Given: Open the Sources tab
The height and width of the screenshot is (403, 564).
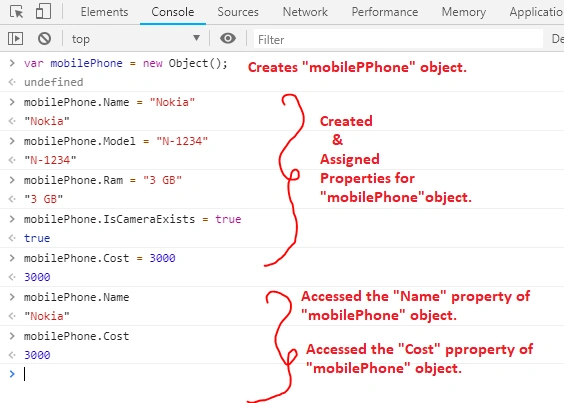Looking at the screenshot, I should [x=238, y=12].
